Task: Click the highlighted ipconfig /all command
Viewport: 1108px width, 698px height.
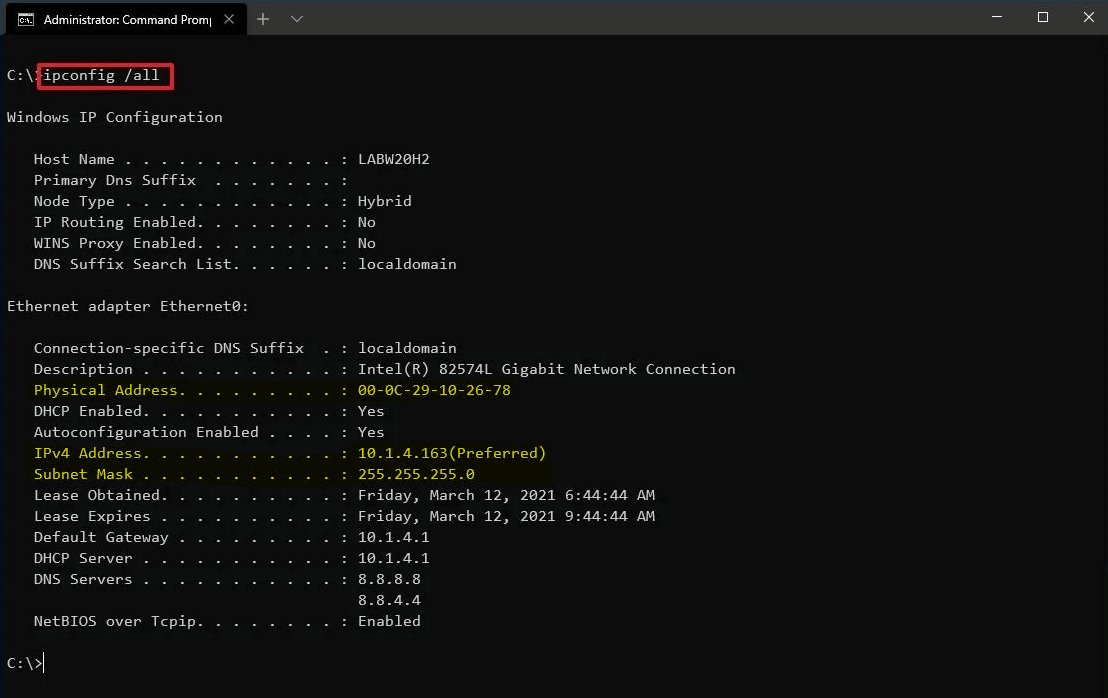Action: (x=105, y=76)
